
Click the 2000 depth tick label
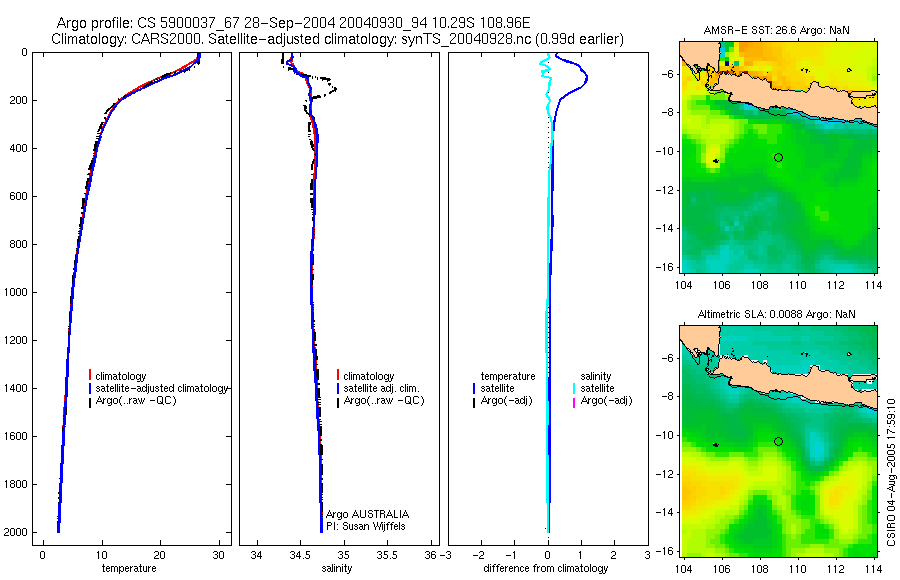pos(15,532)
